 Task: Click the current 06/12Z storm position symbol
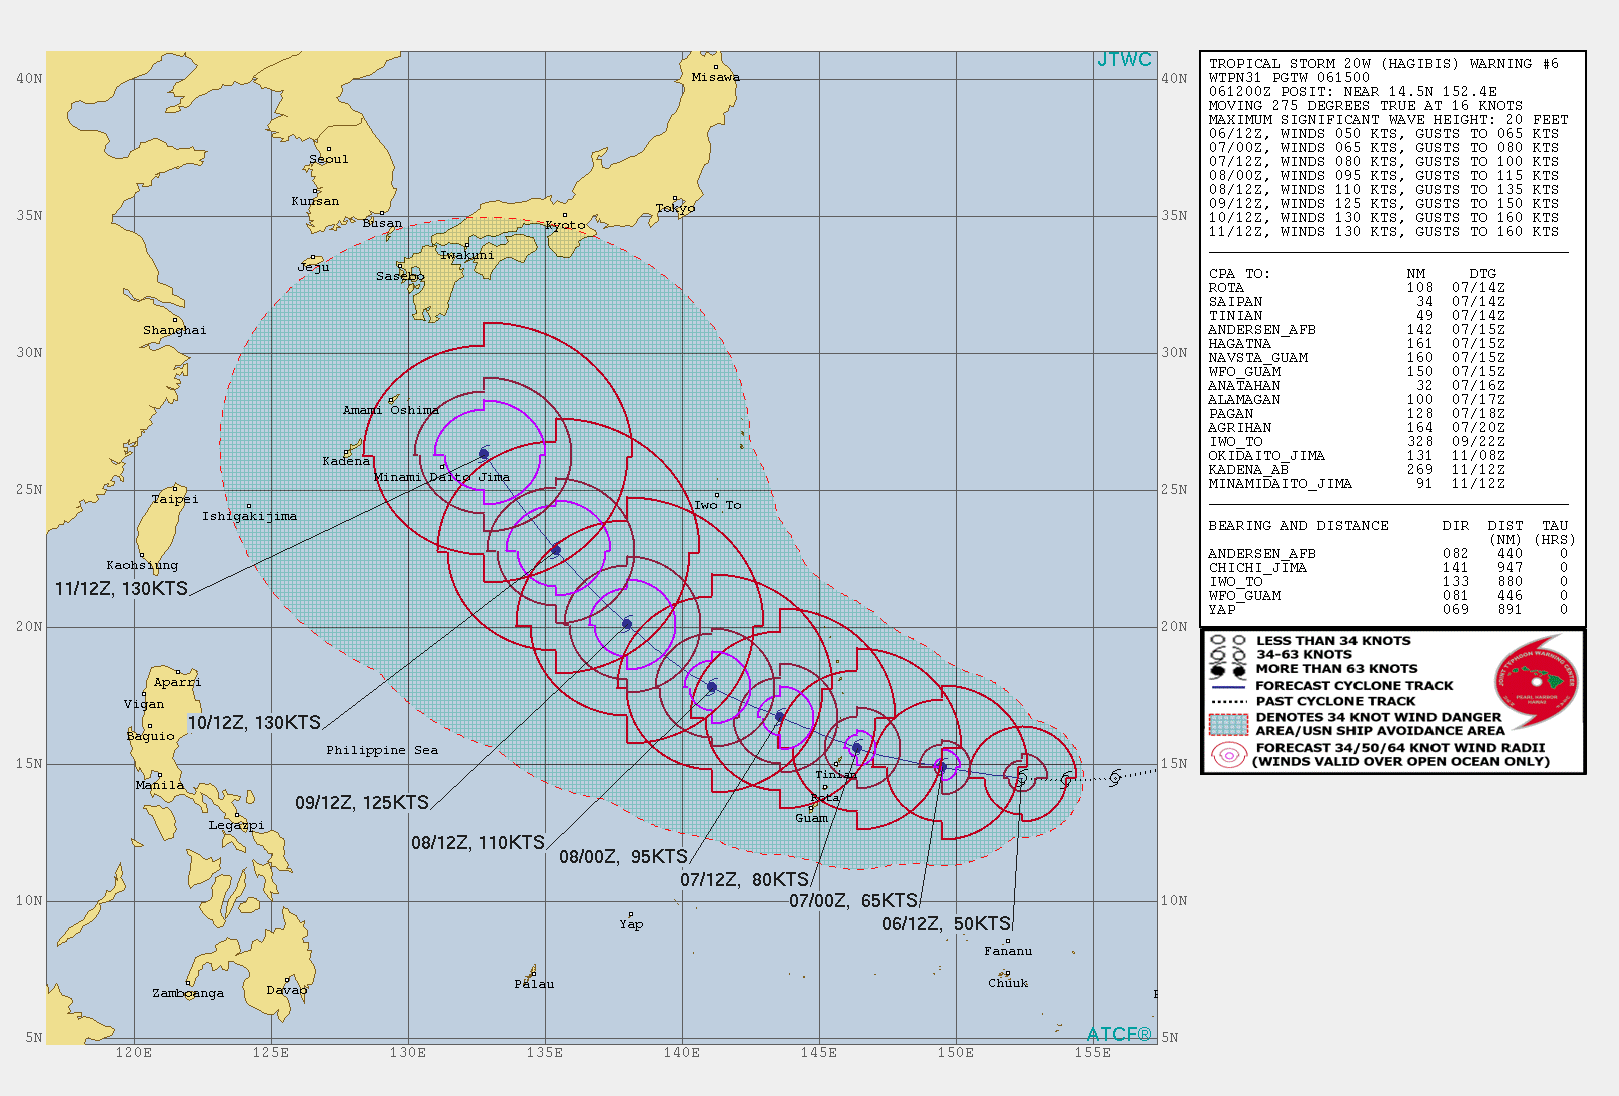tap(1021, 777)
